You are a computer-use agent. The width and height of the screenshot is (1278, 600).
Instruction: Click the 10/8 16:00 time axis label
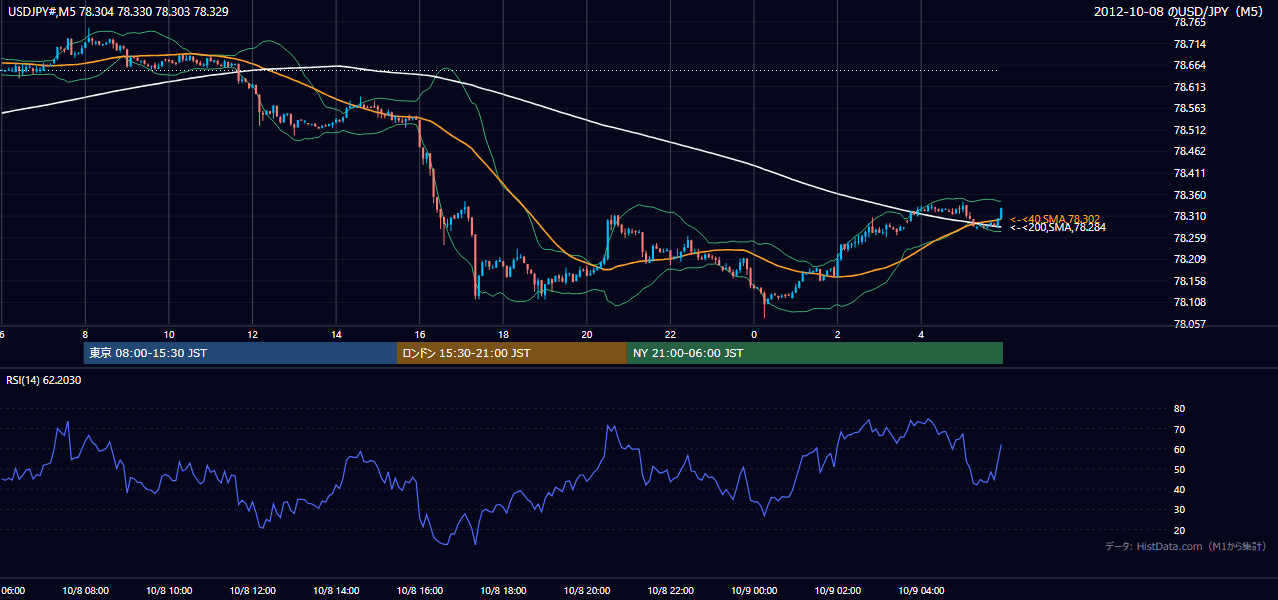click(x=420, y=591)
